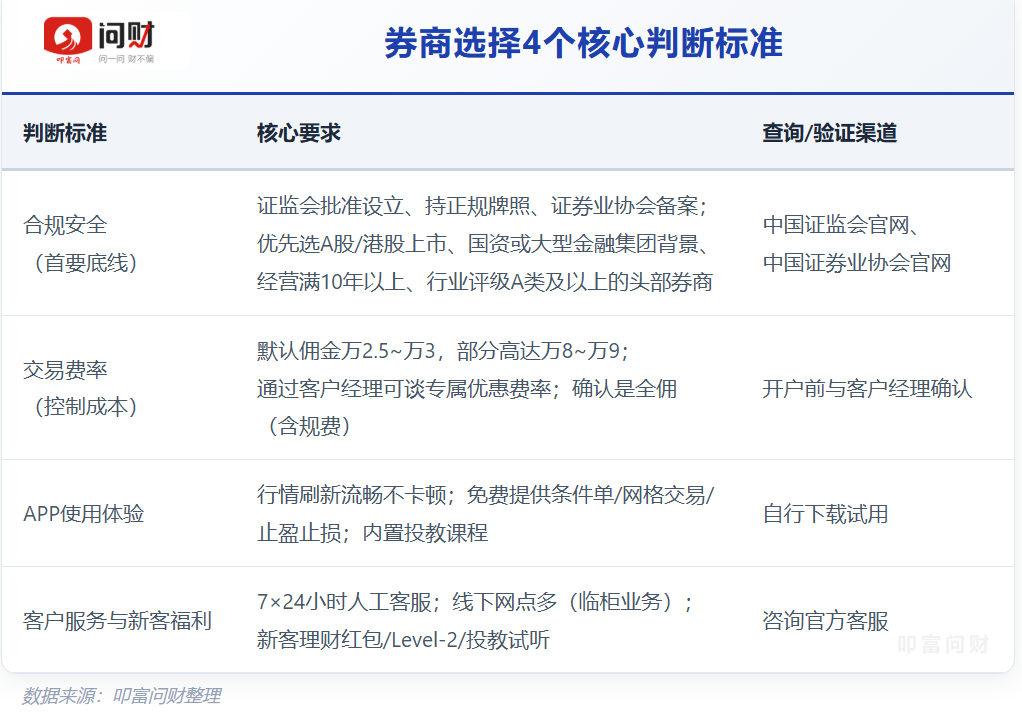Screen dimensions: 1022x713
Task: Click the line starting 行情刷新流畅不卡顿
Action: pyautogui.click(x=486, y=495)
